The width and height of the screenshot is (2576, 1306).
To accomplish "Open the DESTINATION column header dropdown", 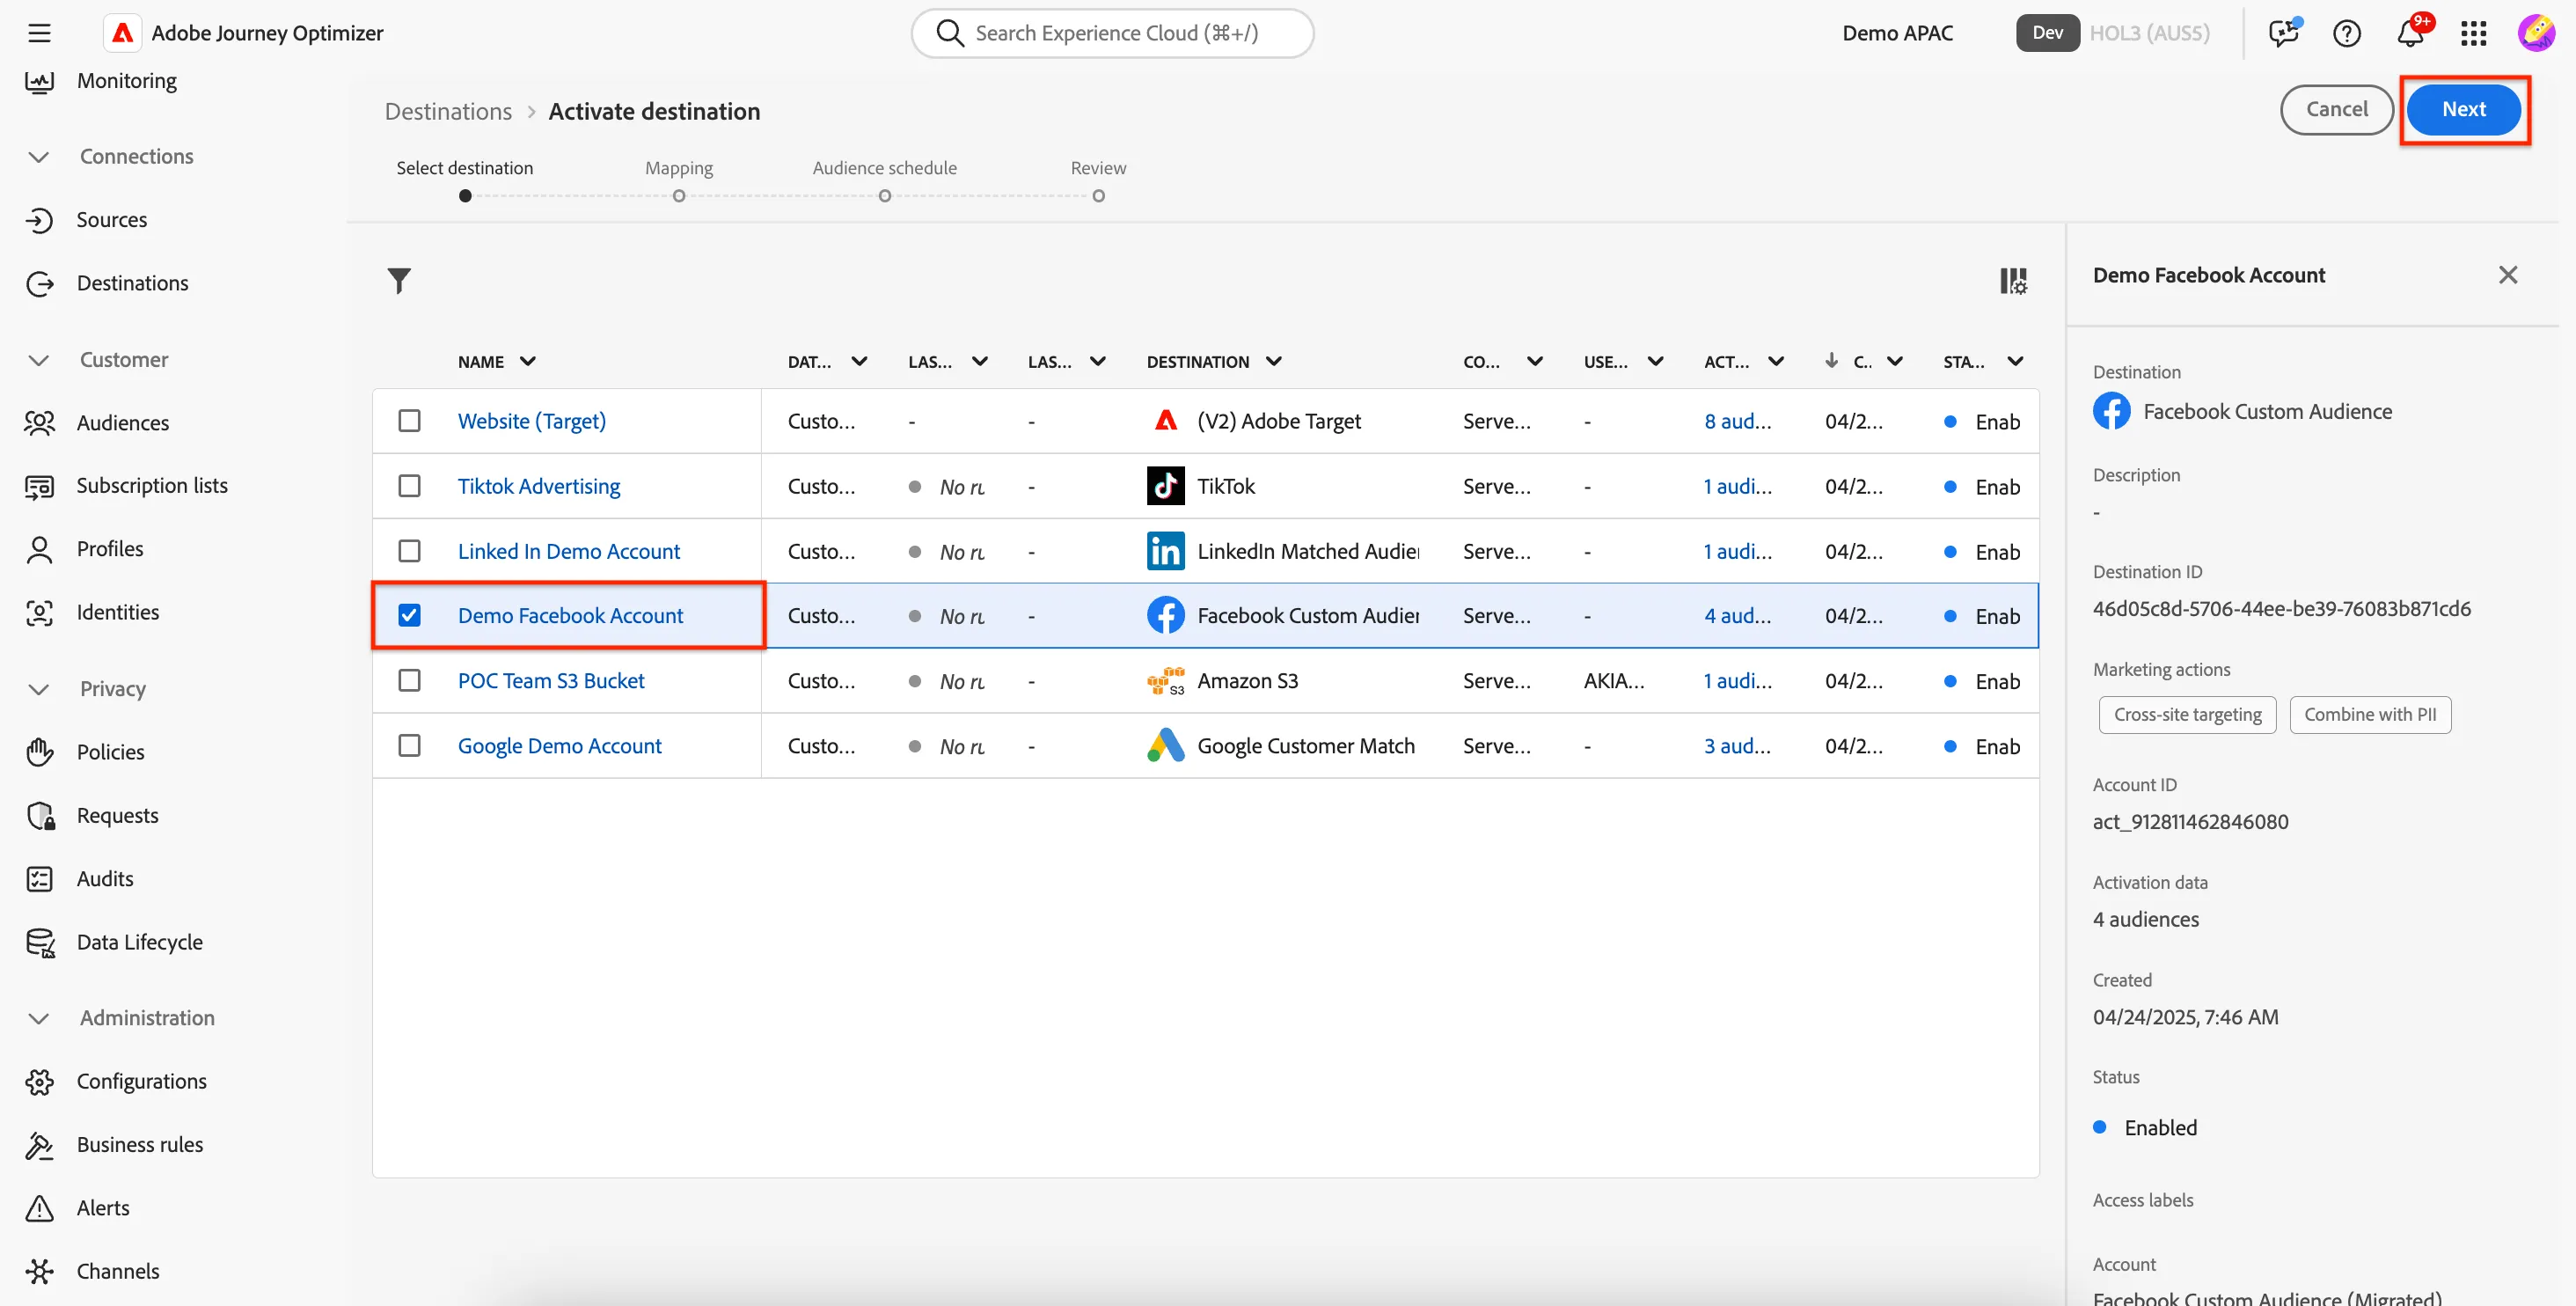I will (x=1273, y=362).
